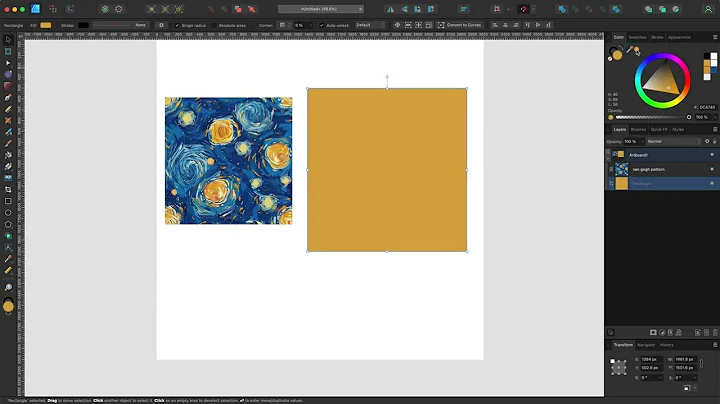Select the Move tool in the left toolbar

tap(8, 40)
